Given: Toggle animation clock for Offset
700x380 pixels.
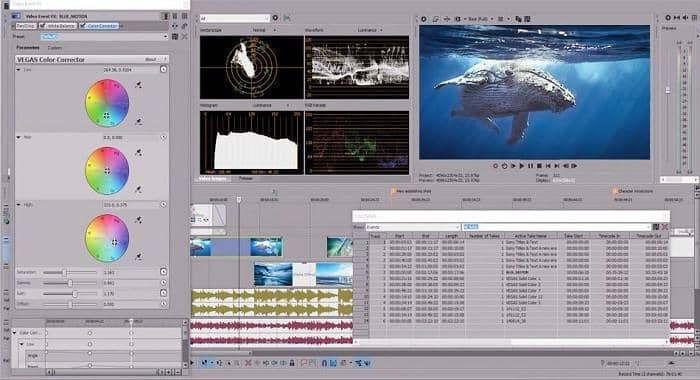Looking at the screenshot, I should pyautogui.click(x=163, y=304).
